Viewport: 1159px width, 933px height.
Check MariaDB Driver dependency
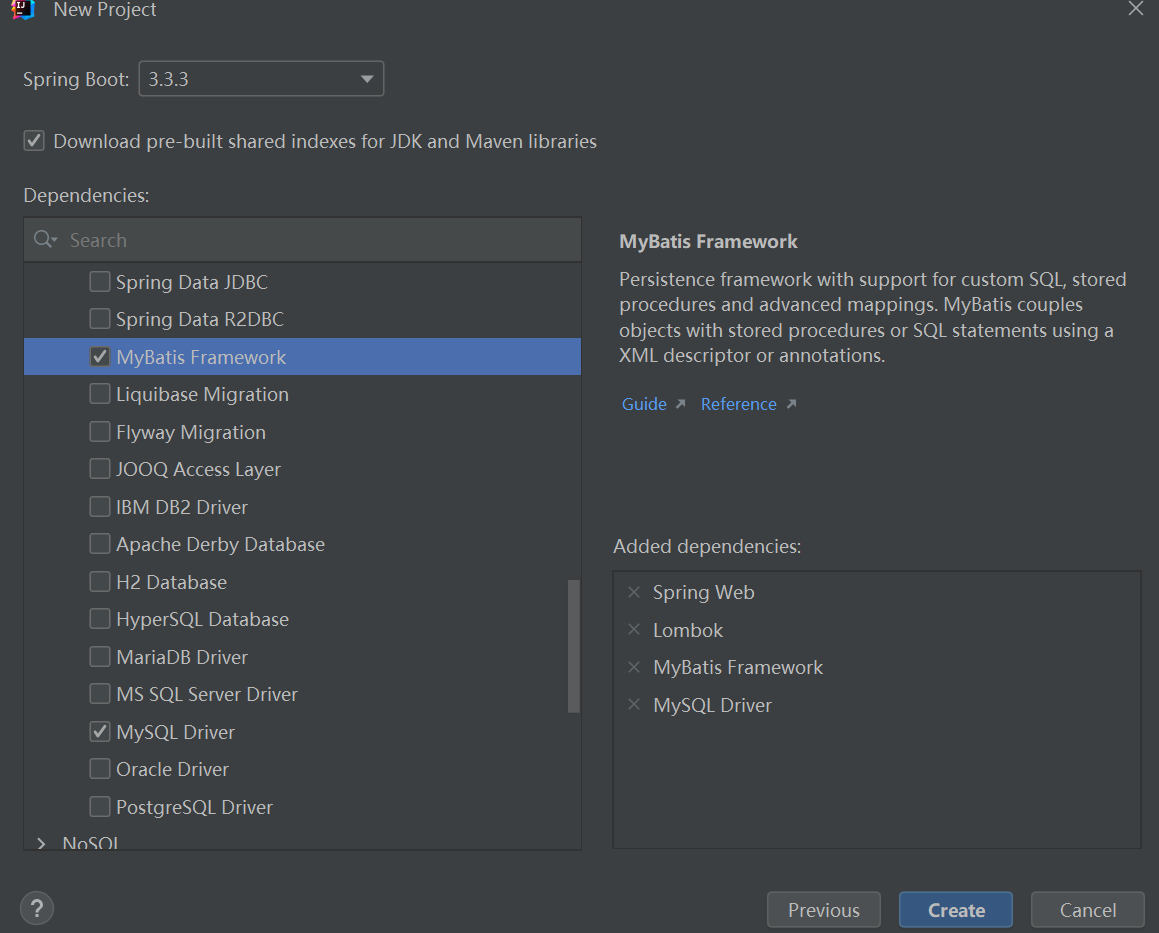tap(100, 657)
